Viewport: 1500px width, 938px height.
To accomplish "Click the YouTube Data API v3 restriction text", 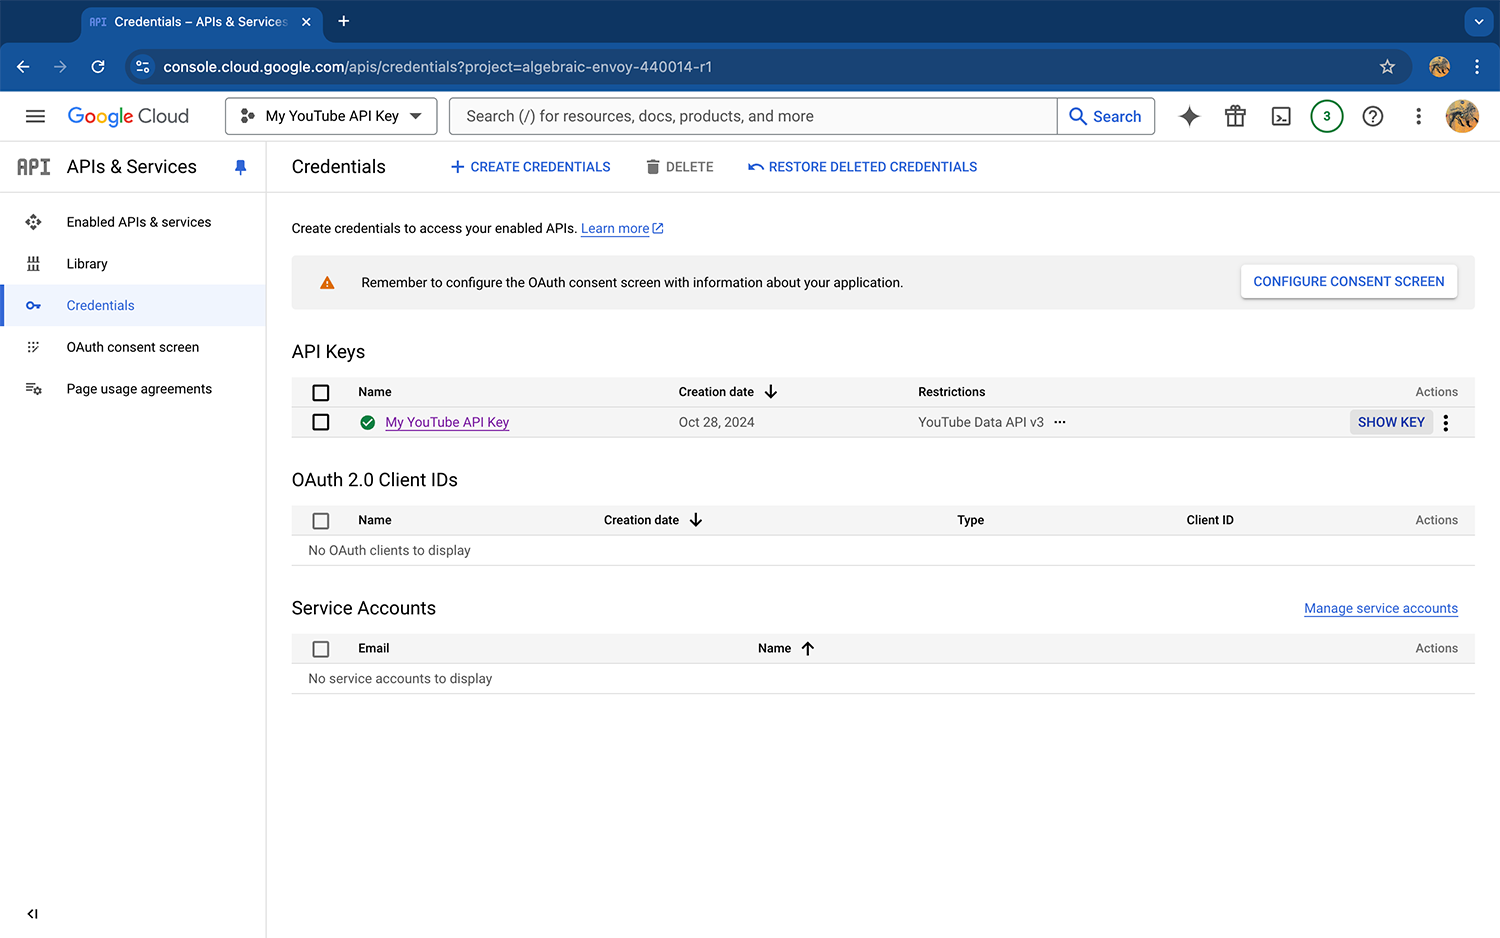I will [x=981, y=422].
